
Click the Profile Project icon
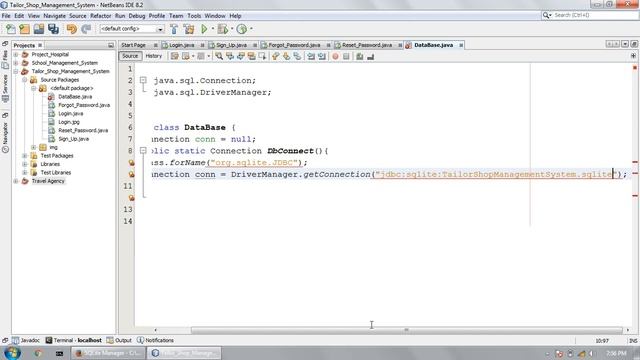[242, 29]
